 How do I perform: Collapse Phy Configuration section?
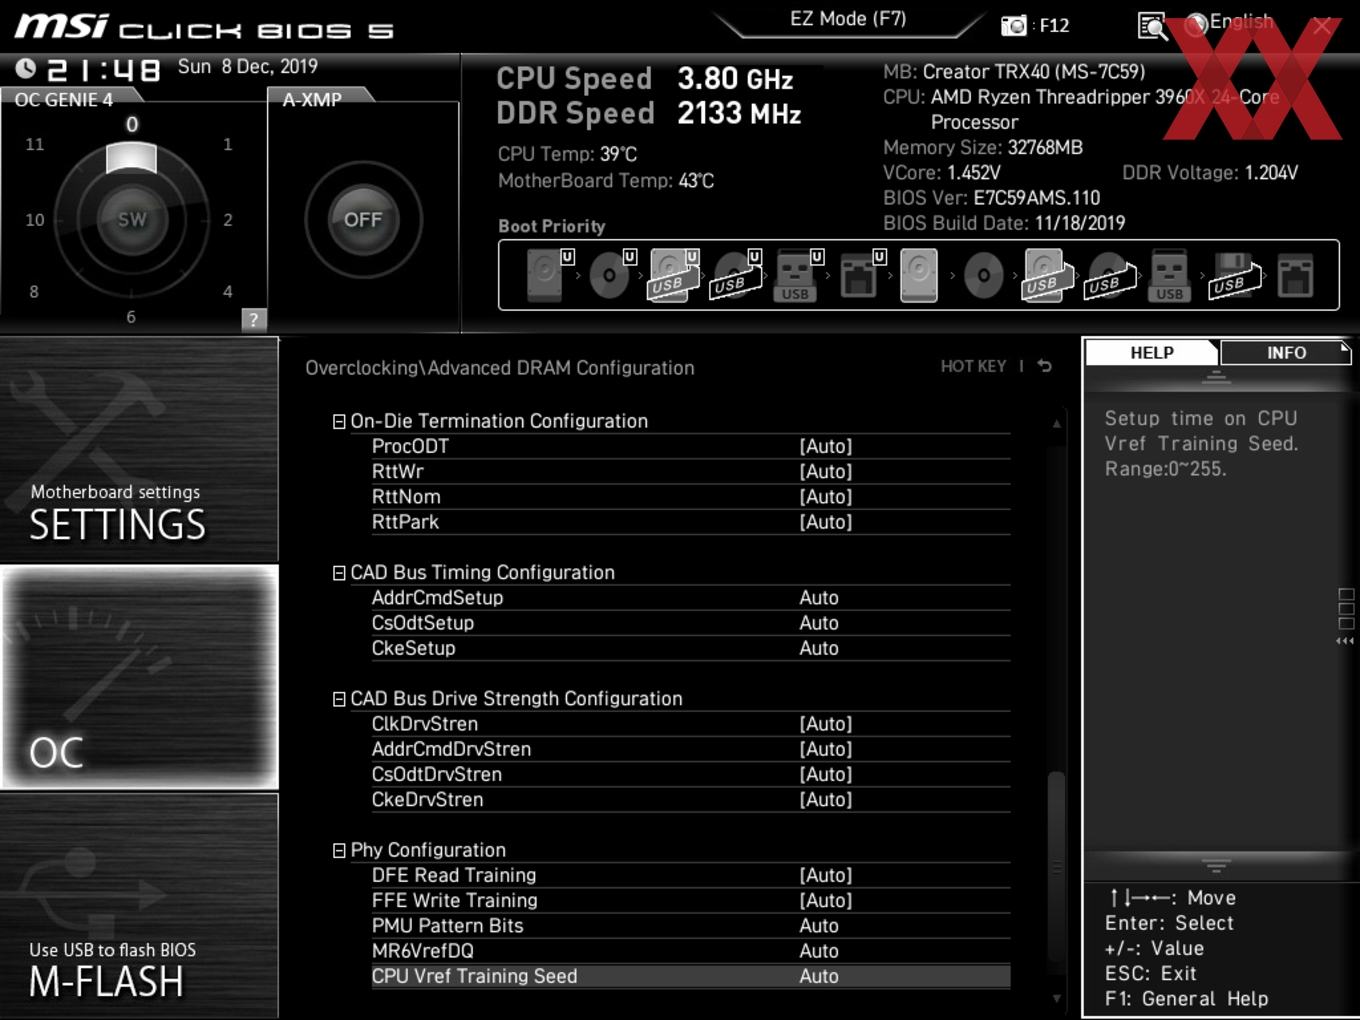tap(339, 850)
